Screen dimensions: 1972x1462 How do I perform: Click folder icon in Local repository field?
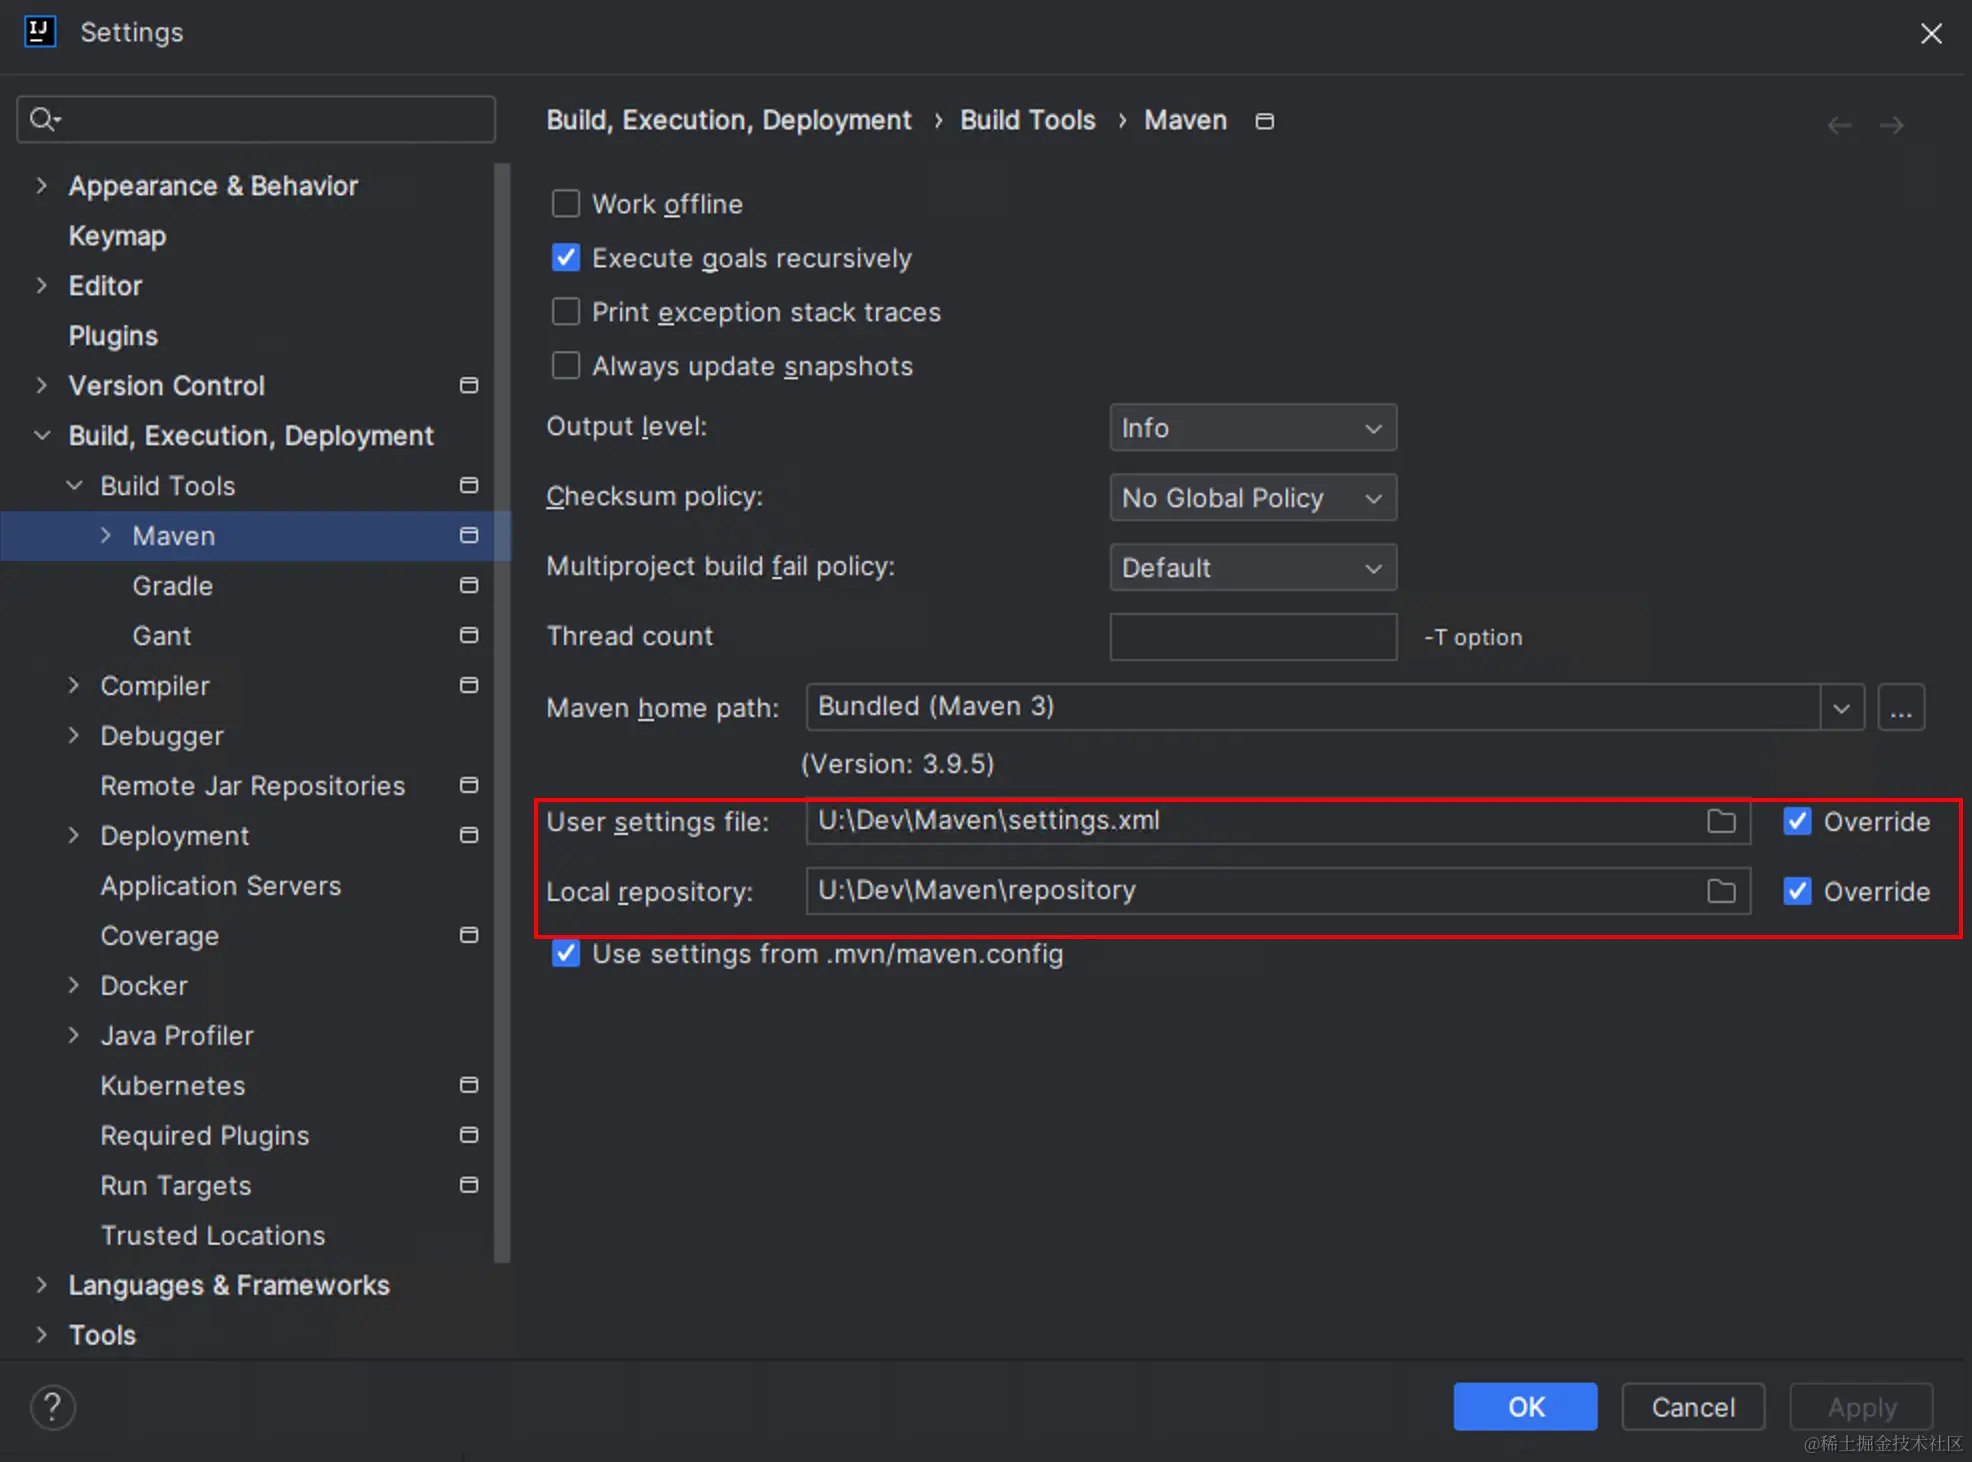1721,891
